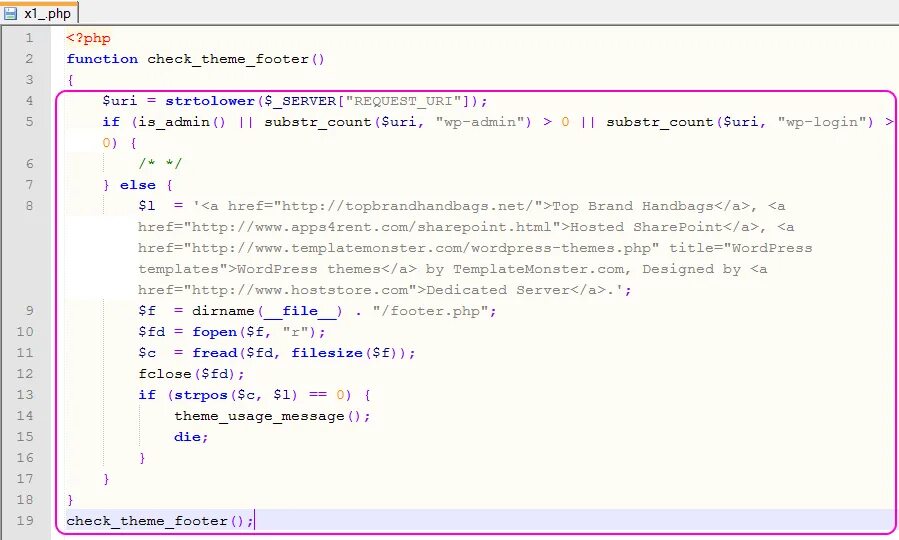The height and width of the screenshot is (540, 899).
Task: Click the 'else' keyword on line 7
Action: pyautogui.click(x=138, y=185)
